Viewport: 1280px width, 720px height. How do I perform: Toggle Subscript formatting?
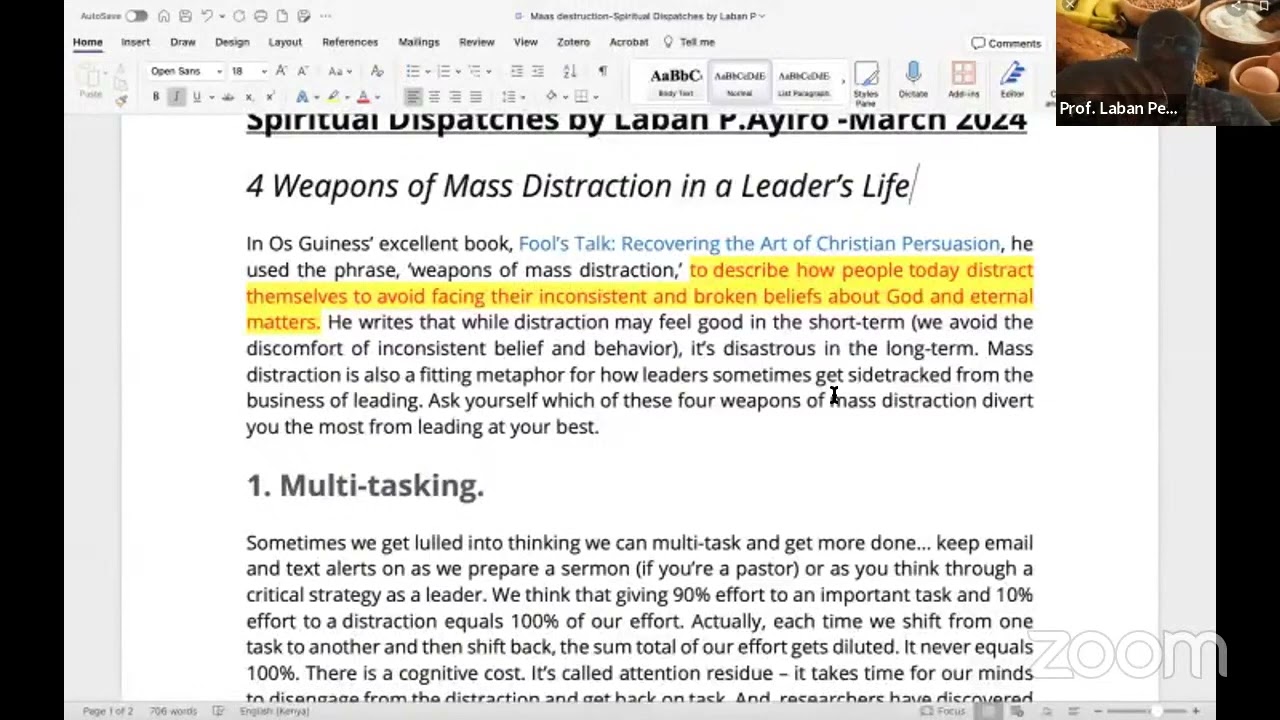click(x=249, y=97)
